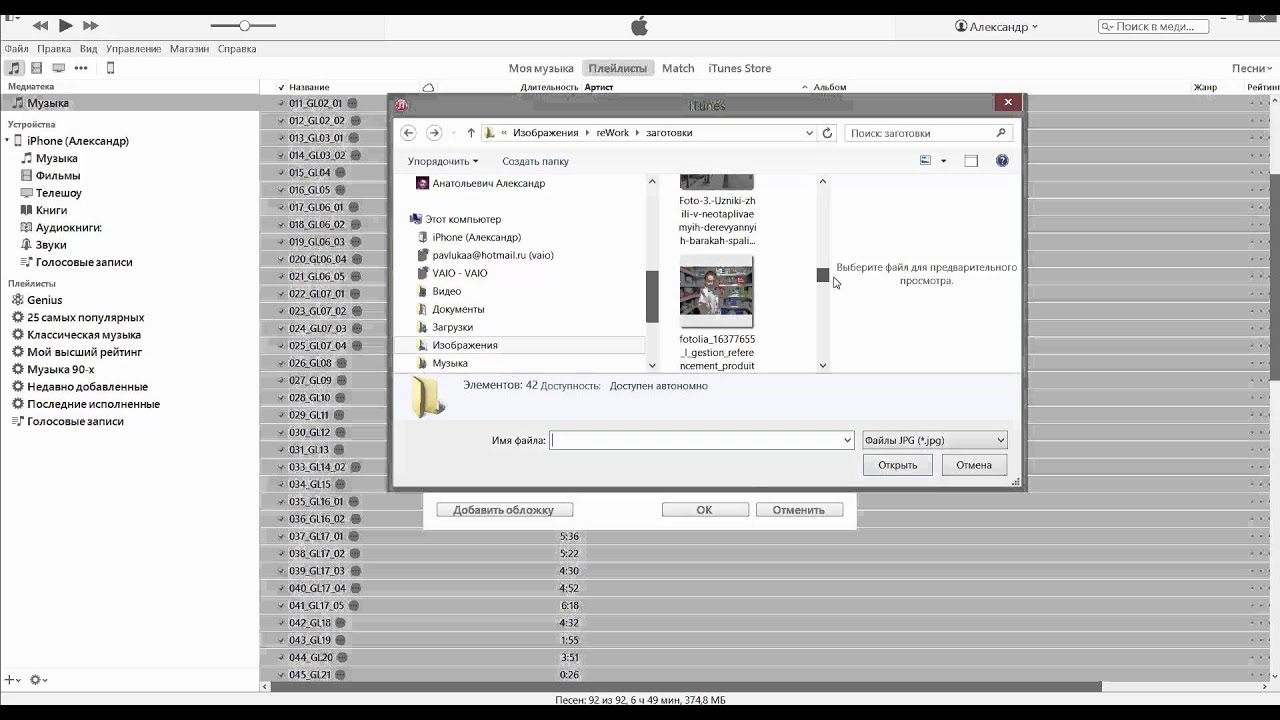Expand the Имя файла history dropdown arrow
Image resolution: width=1280 pixels, height=720 pixels.
point(847,440)
